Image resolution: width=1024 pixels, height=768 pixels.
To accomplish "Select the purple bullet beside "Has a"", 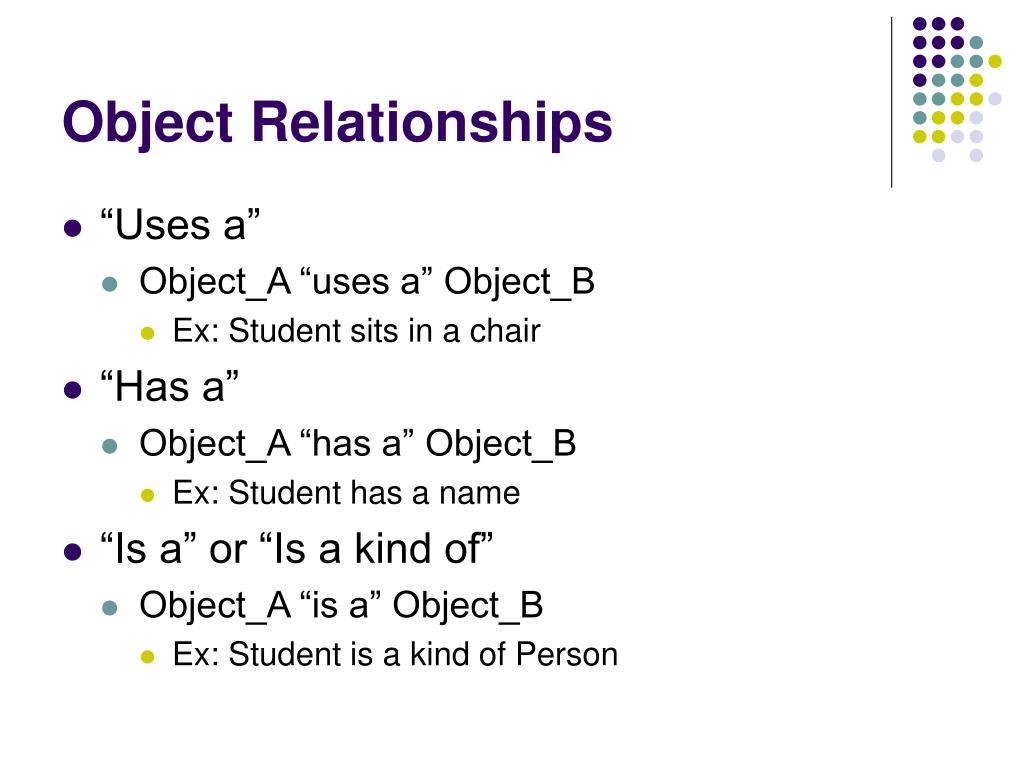I will click(x=72, y=391).
